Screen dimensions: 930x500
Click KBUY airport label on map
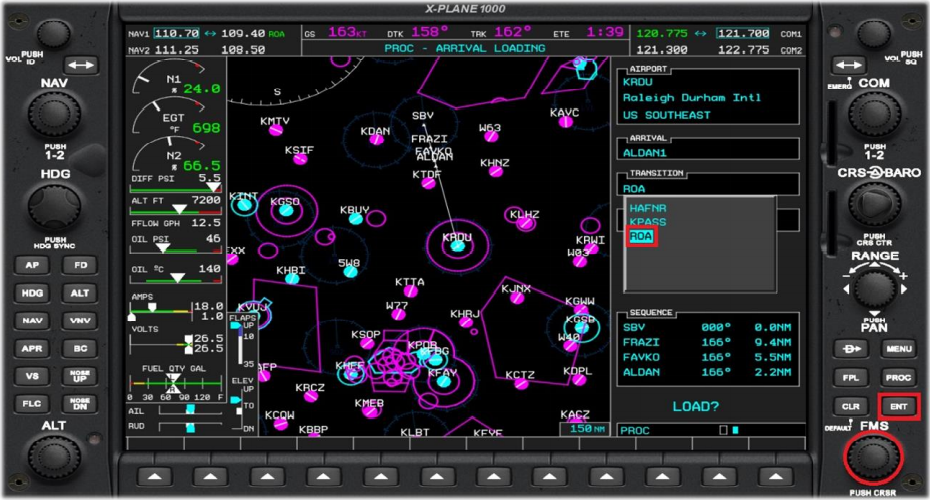355,210
